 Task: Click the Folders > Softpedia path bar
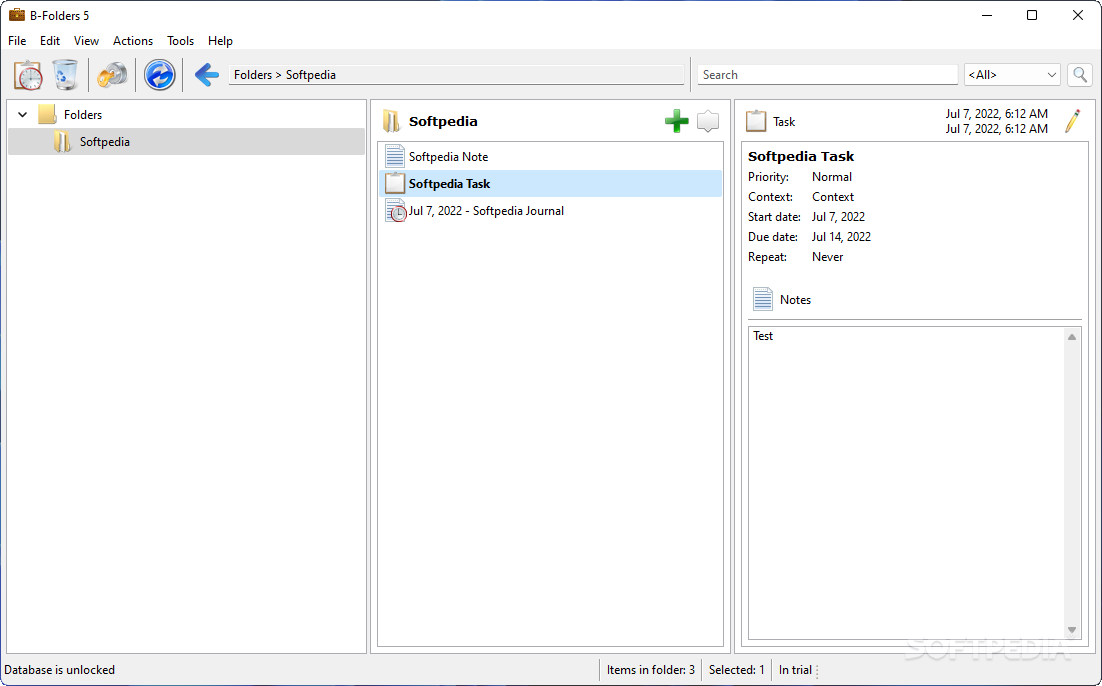click(456, 75)
